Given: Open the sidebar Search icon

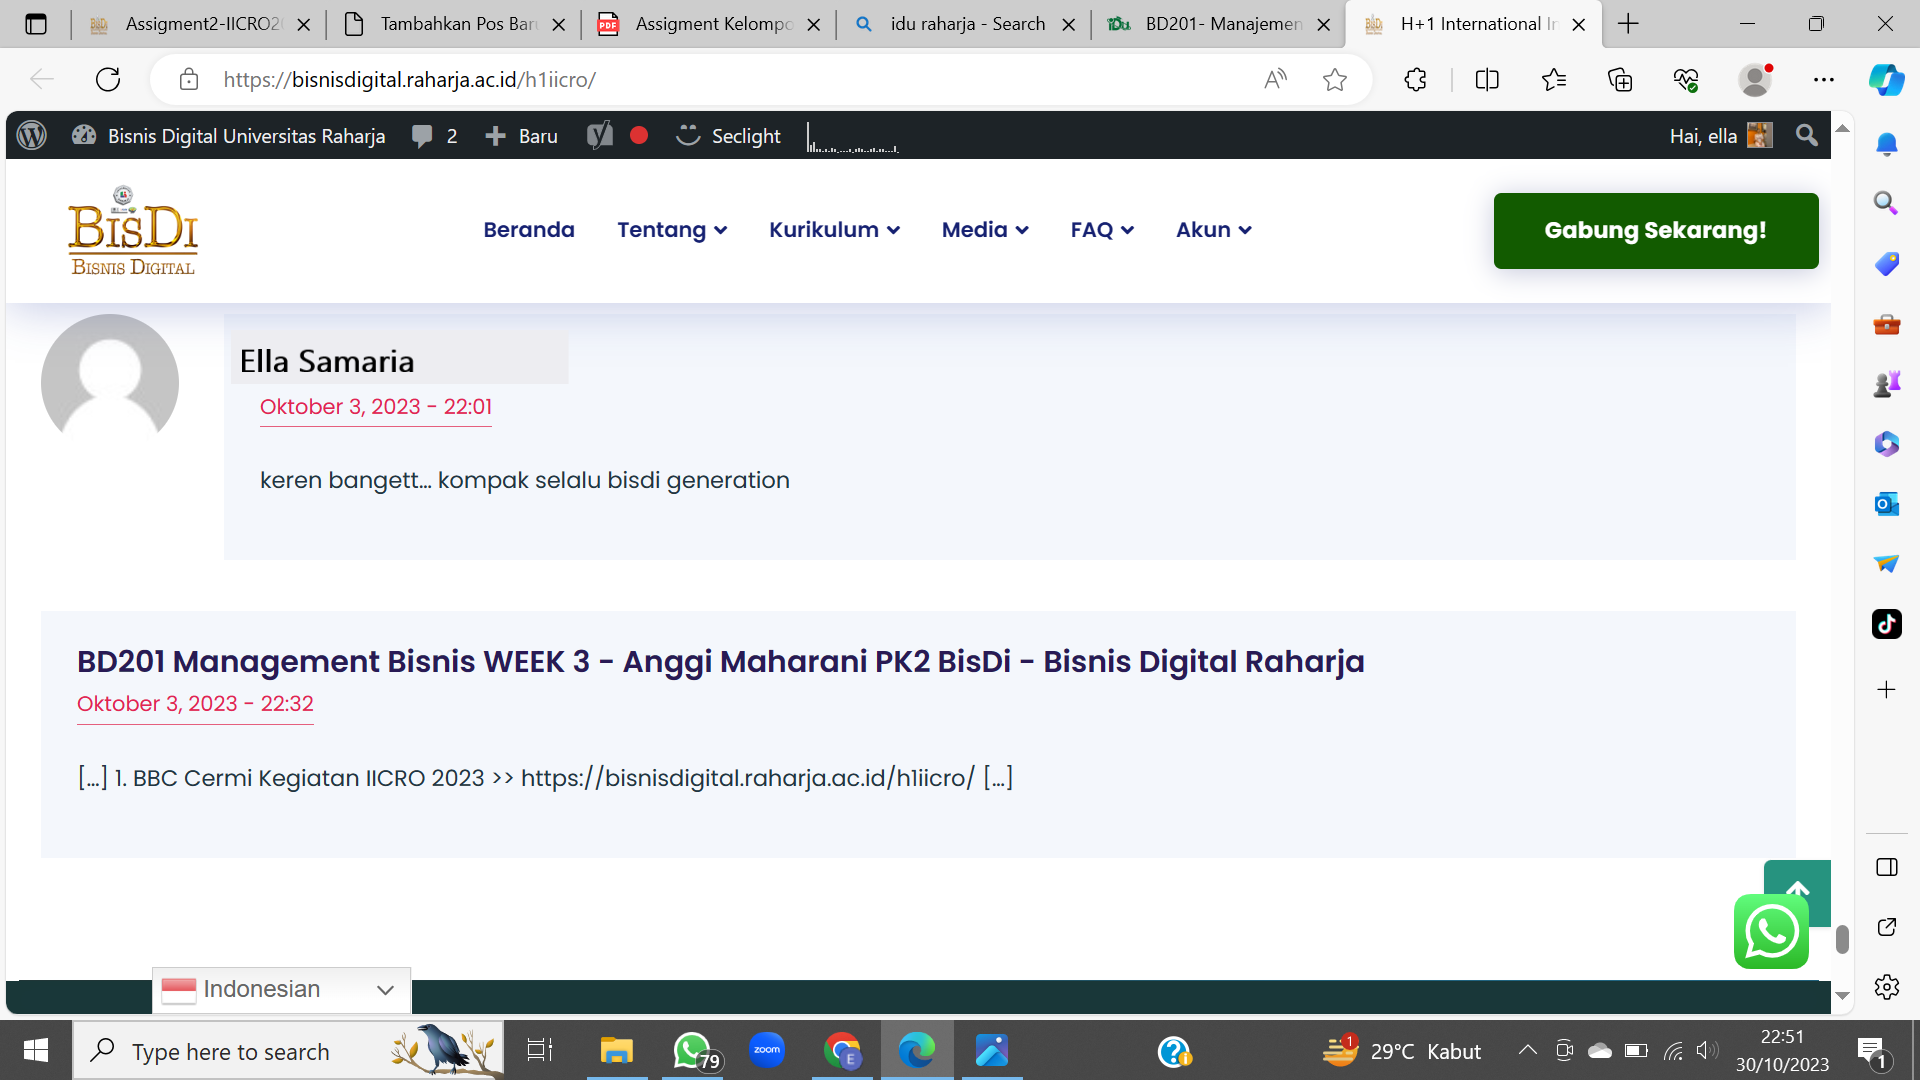Looking at the screenshot, I should (1887, 204).
